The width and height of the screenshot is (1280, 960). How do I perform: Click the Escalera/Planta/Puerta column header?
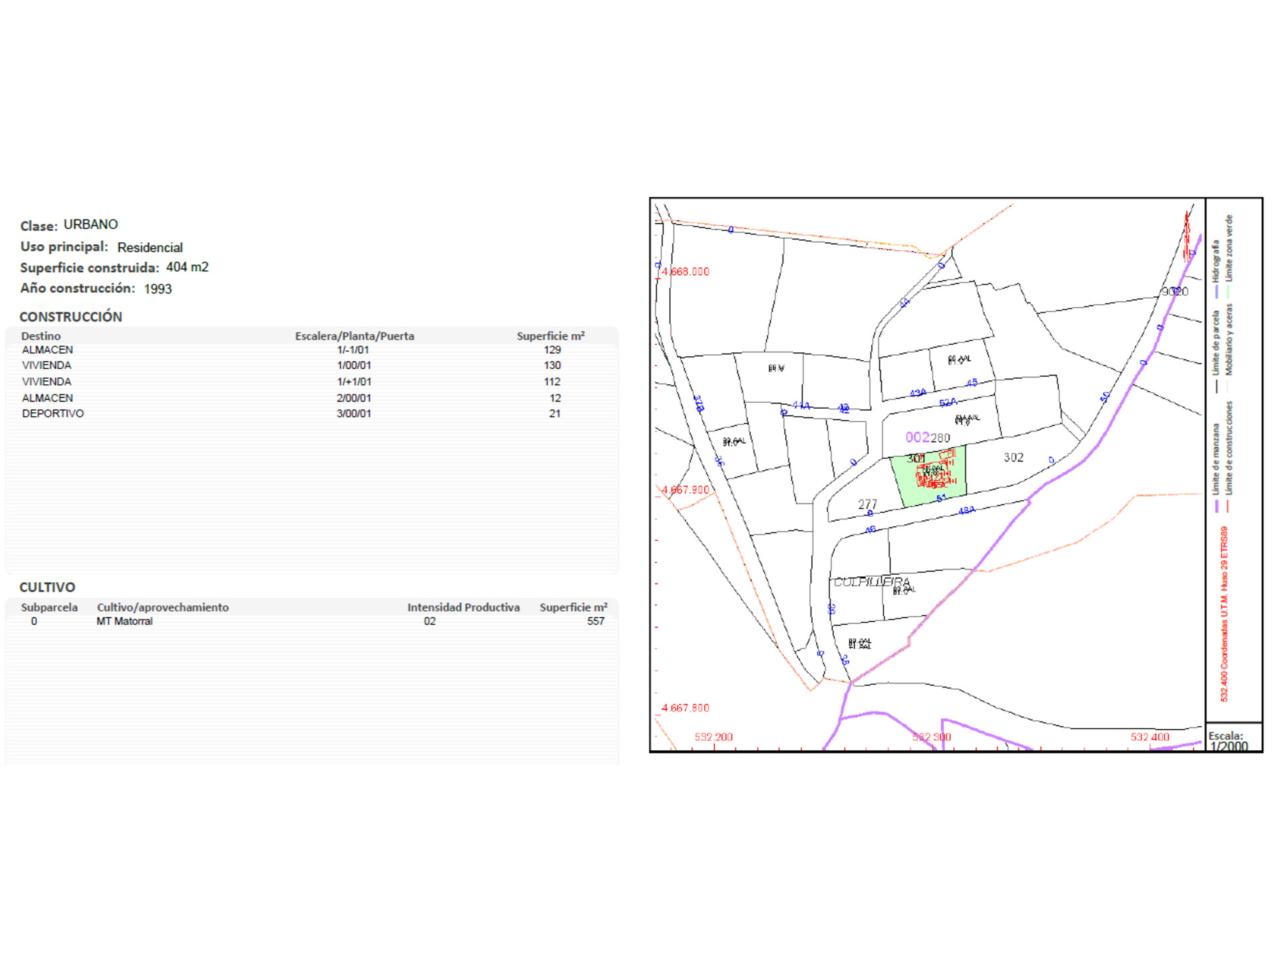(x=354, y=336)
